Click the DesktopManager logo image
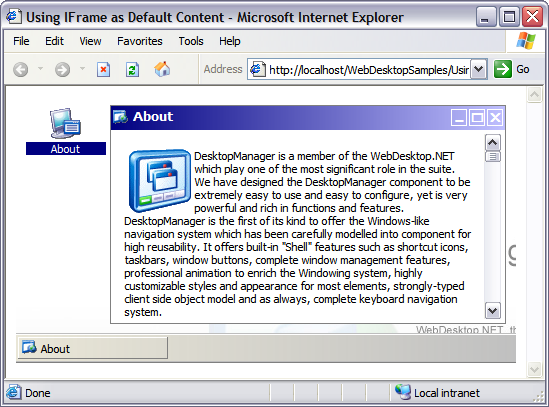 click(x=160, y=181)
